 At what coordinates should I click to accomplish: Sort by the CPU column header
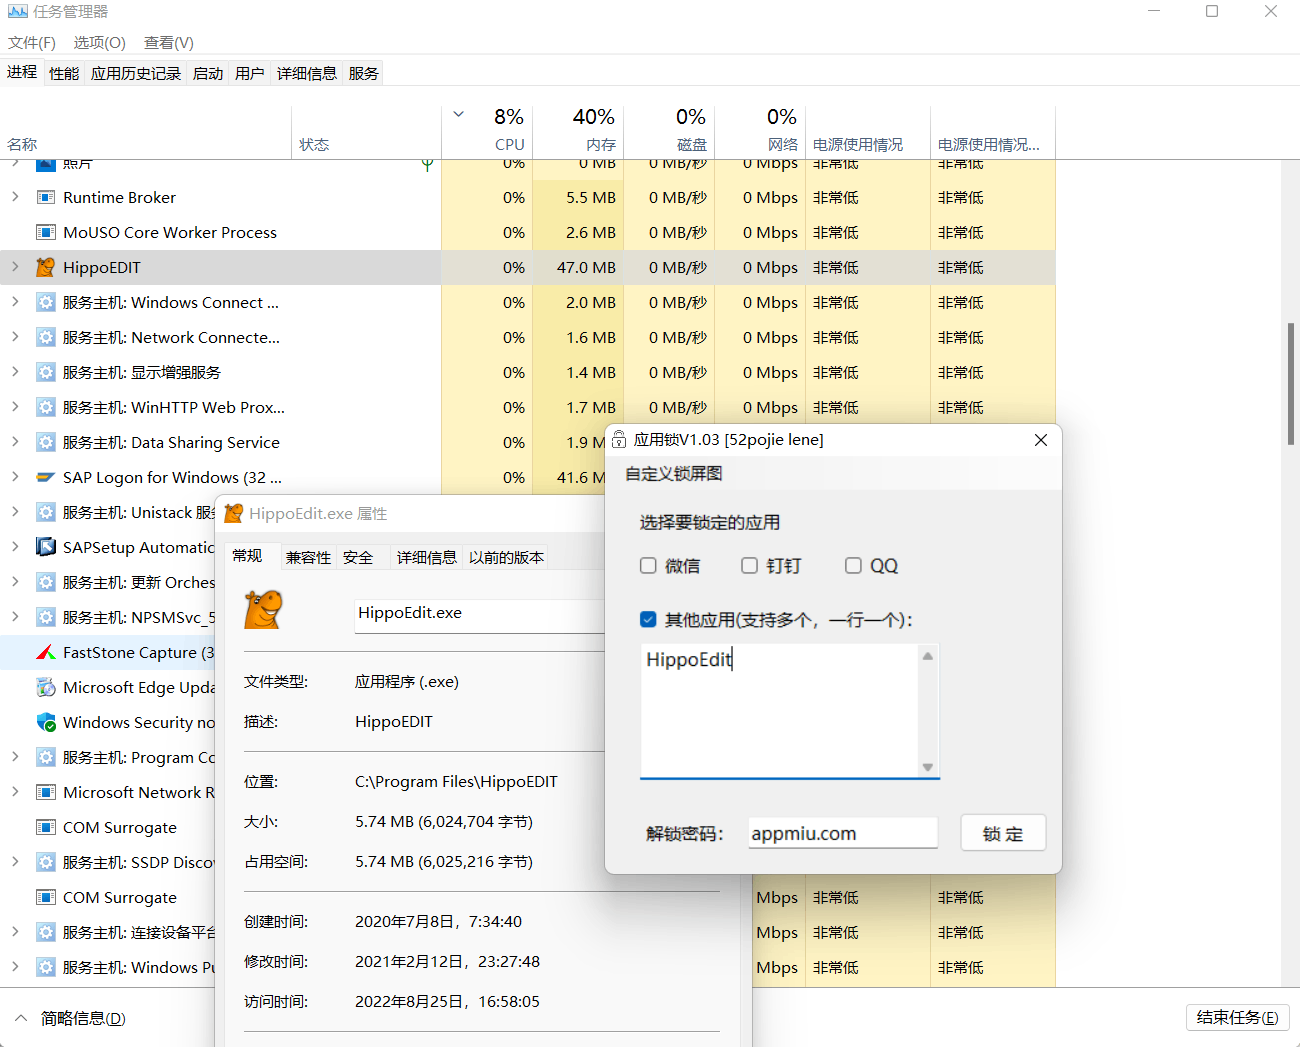(x=487, y=131)
